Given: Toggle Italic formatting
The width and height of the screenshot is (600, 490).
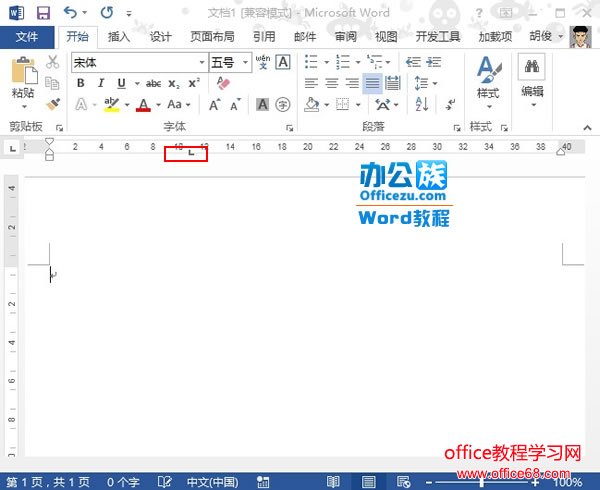Looking at the screenshot, I should point(101,83).
